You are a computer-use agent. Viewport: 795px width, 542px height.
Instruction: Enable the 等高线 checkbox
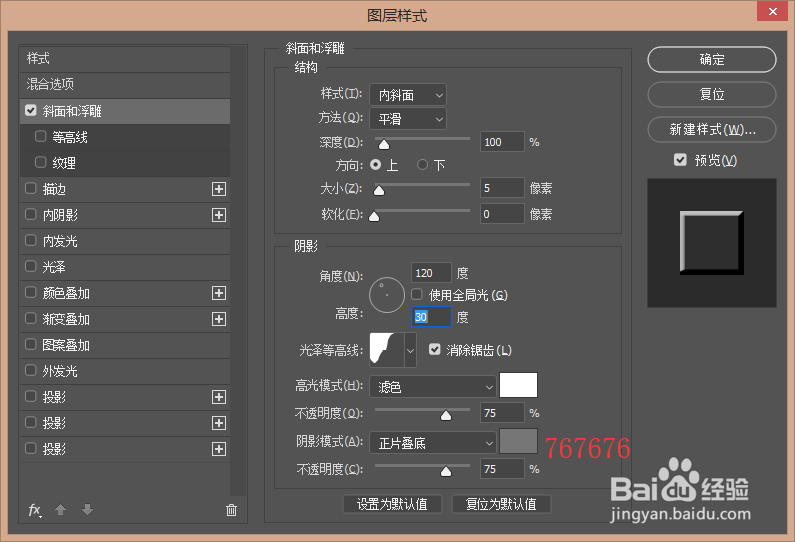[41, 136]
